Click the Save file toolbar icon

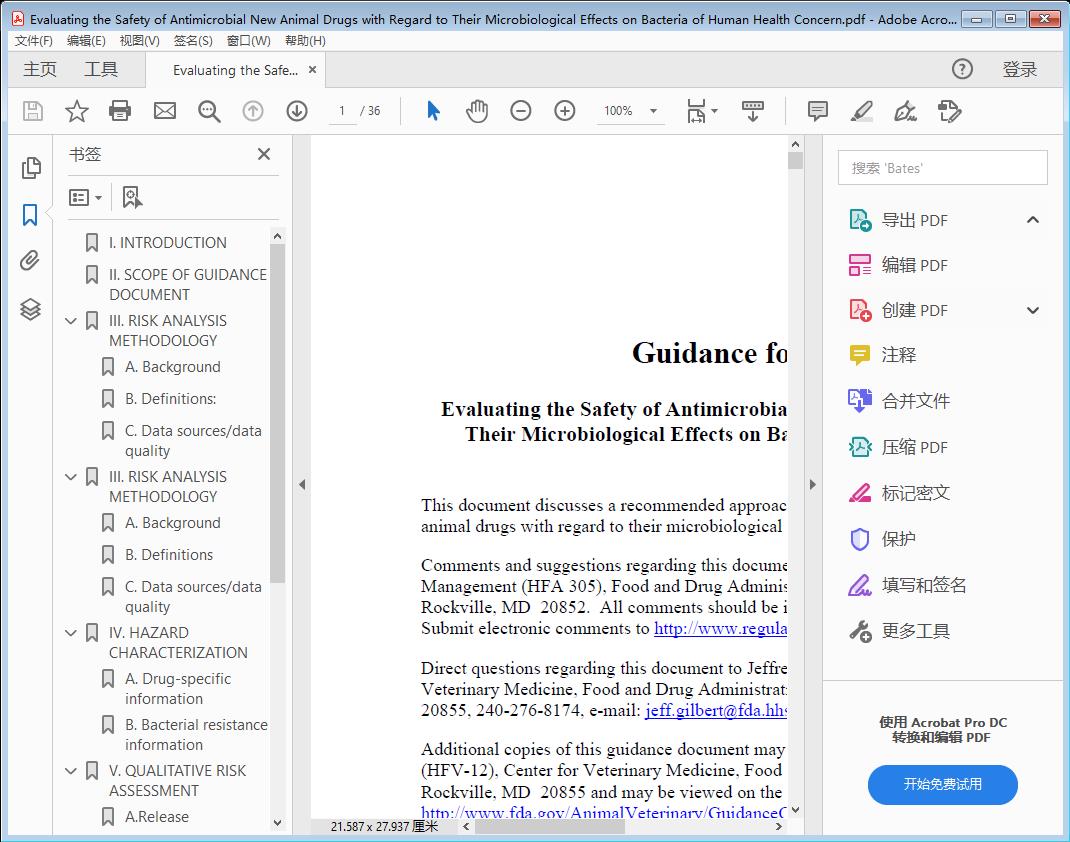point(33,111)
